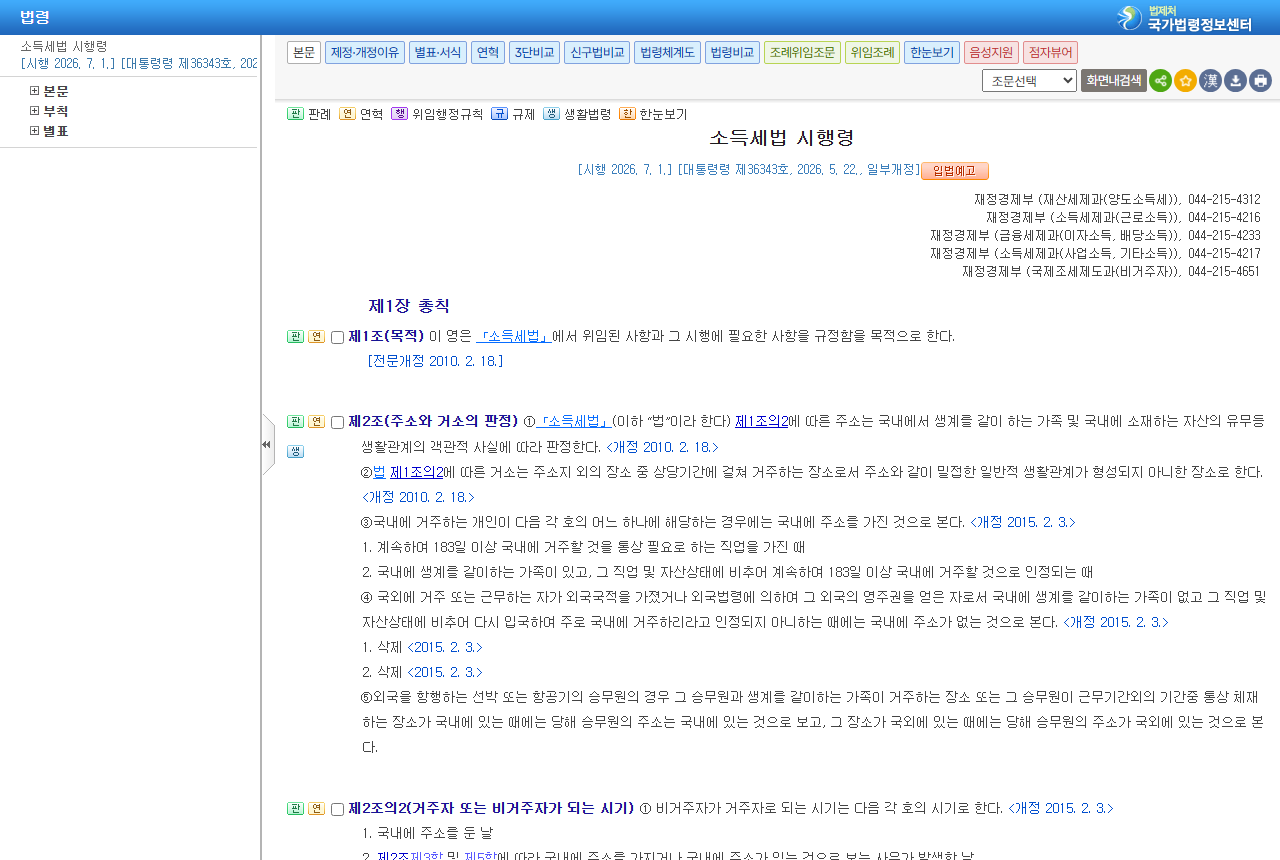
Task: Open 판례 icon beside 제1조(목적)
Action: [295, 337]
